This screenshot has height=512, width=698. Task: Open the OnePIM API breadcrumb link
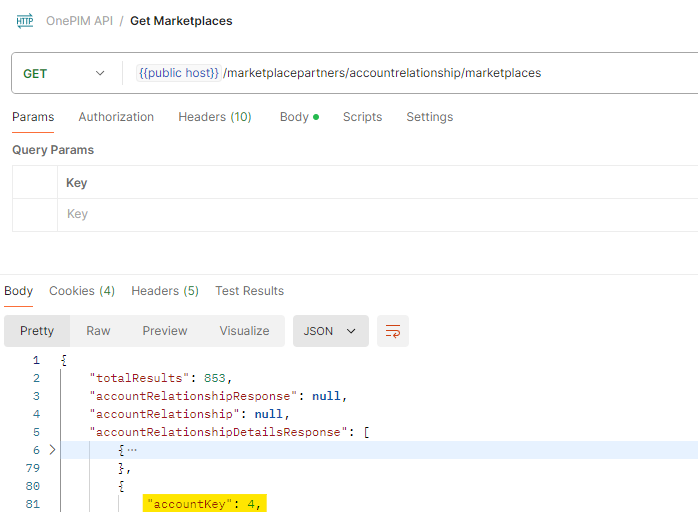click(x=79, y=21)
